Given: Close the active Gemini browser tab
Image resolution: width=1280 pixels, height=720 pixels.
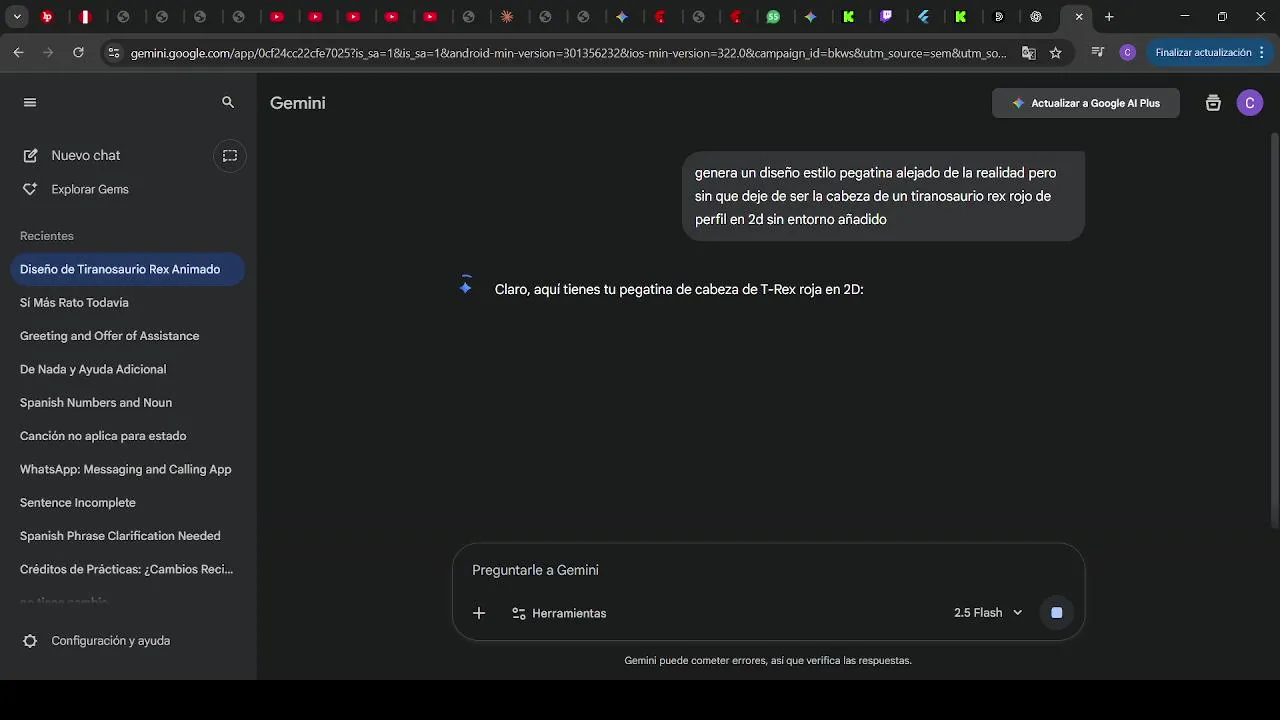Looking at the screenshot, I should [x=1079, y=17].
